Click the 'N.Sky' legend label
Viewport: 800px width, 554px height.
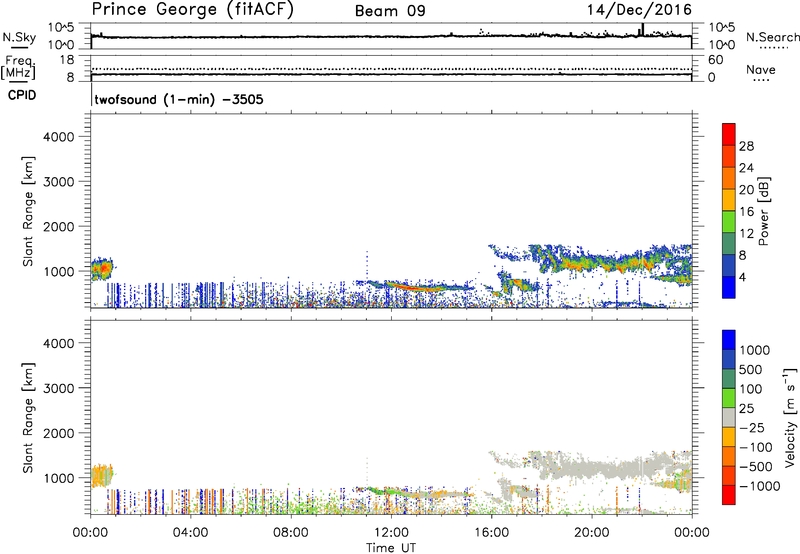point(19,37)
